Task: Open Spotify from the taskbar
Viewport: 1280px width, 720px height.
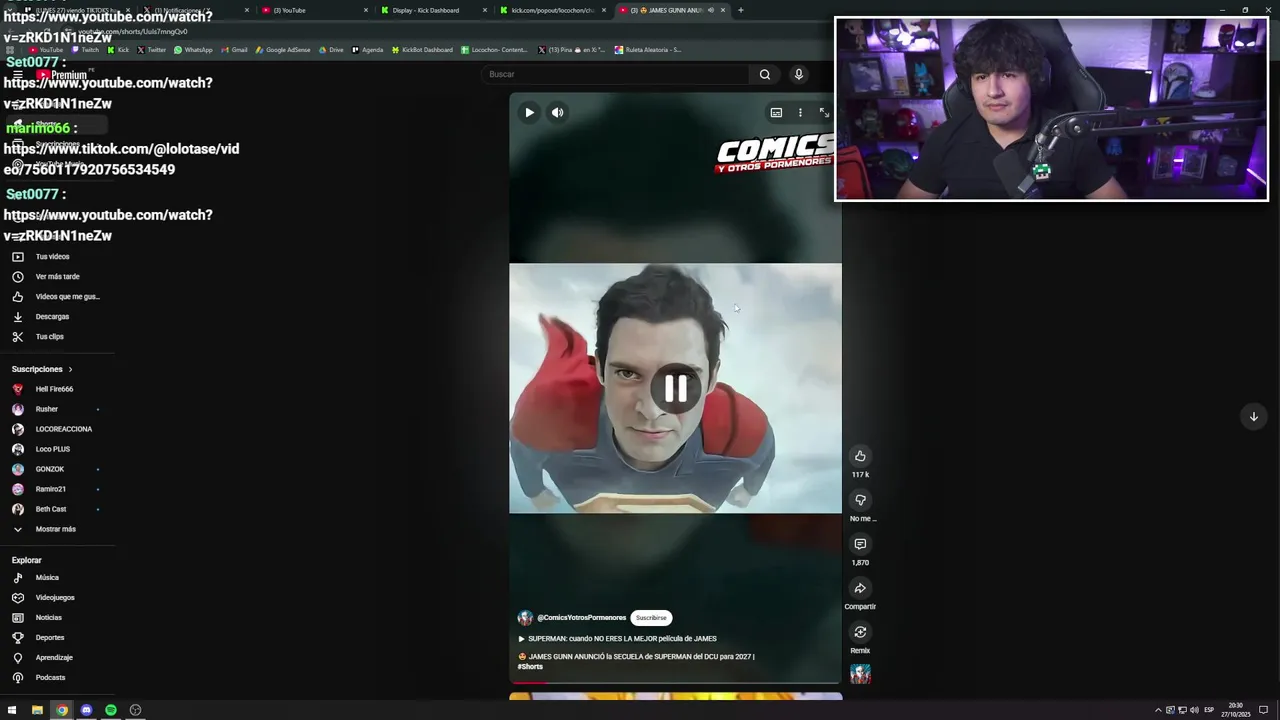Action: pos(111,710)
